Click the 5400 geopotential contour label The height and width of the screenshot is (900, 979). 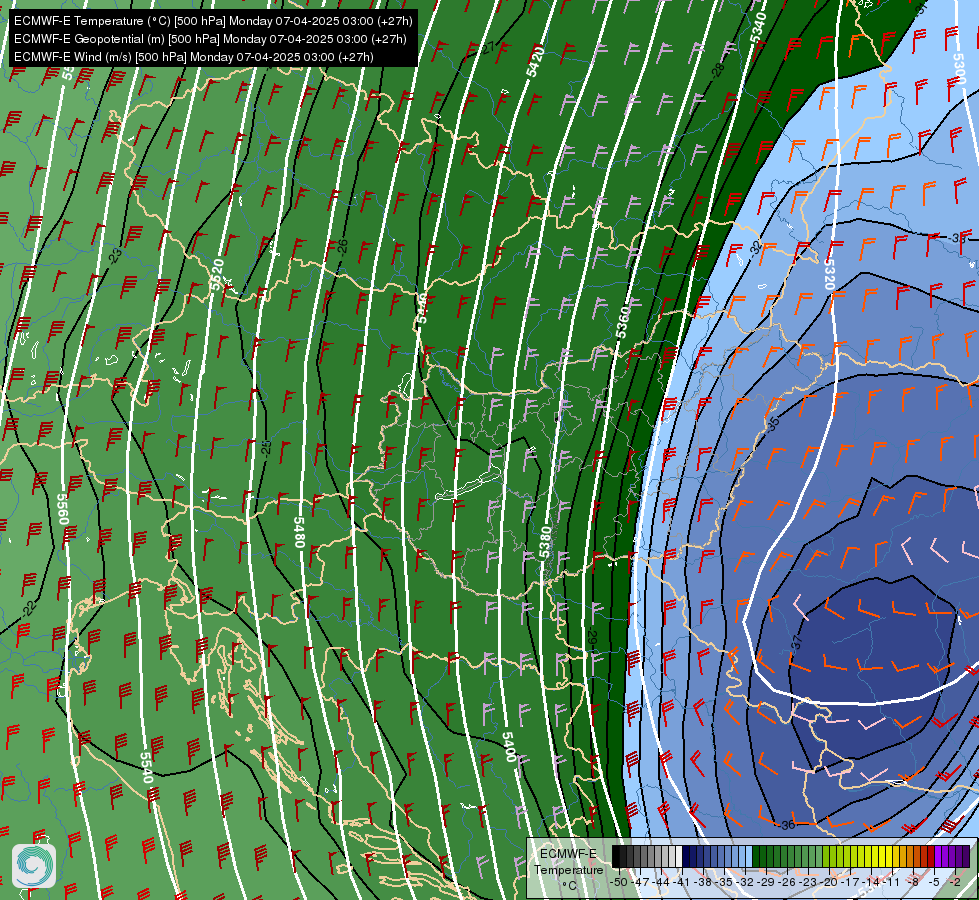coord(509,747)
